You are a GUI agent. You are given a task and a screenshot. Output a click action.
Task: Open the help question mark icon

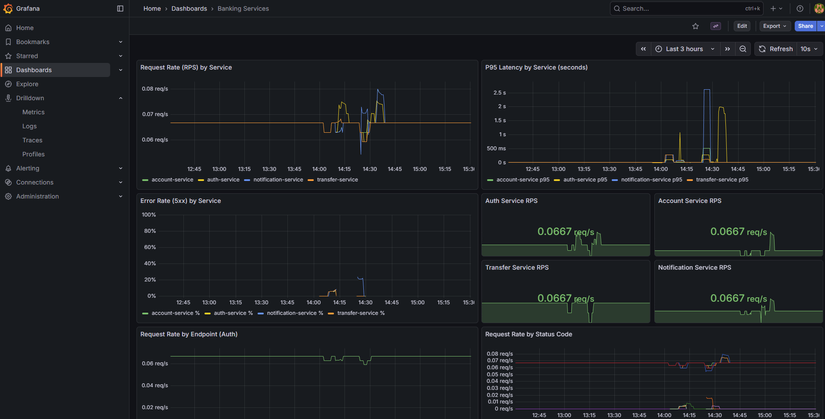[800, 8]
